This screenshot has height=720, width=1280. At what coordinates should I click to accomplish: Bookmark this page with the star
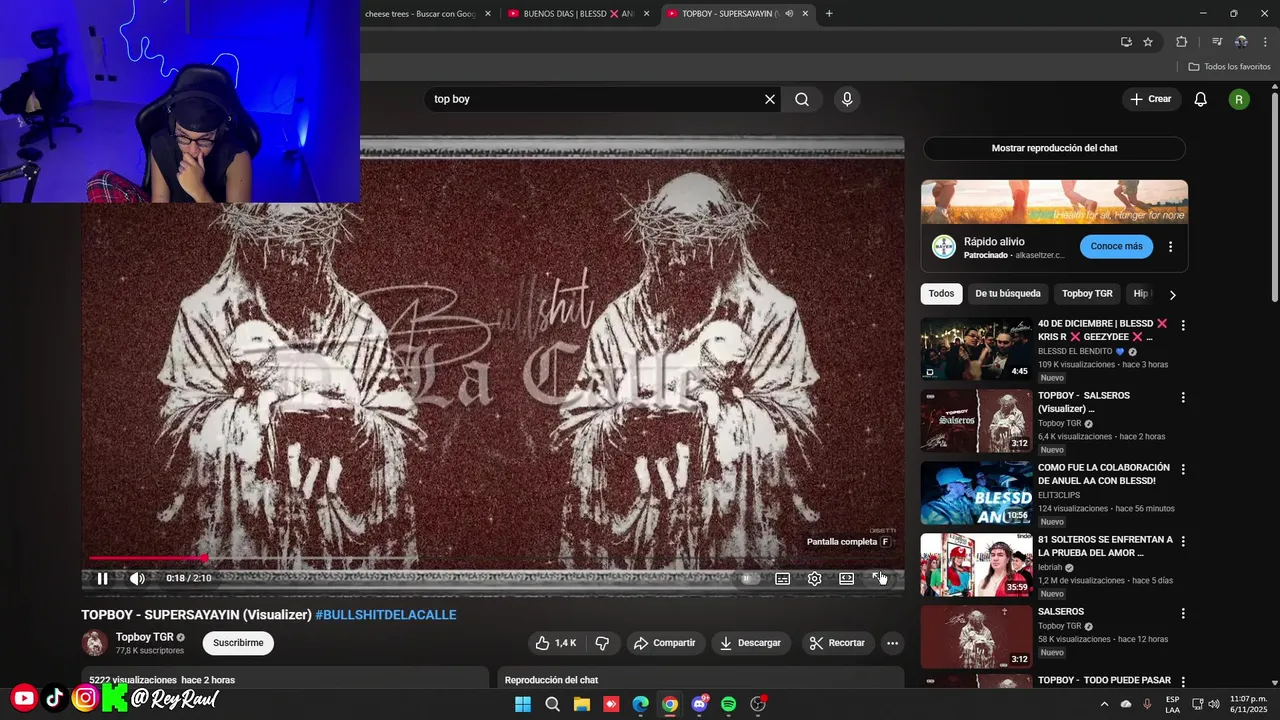pos(1148,42)
